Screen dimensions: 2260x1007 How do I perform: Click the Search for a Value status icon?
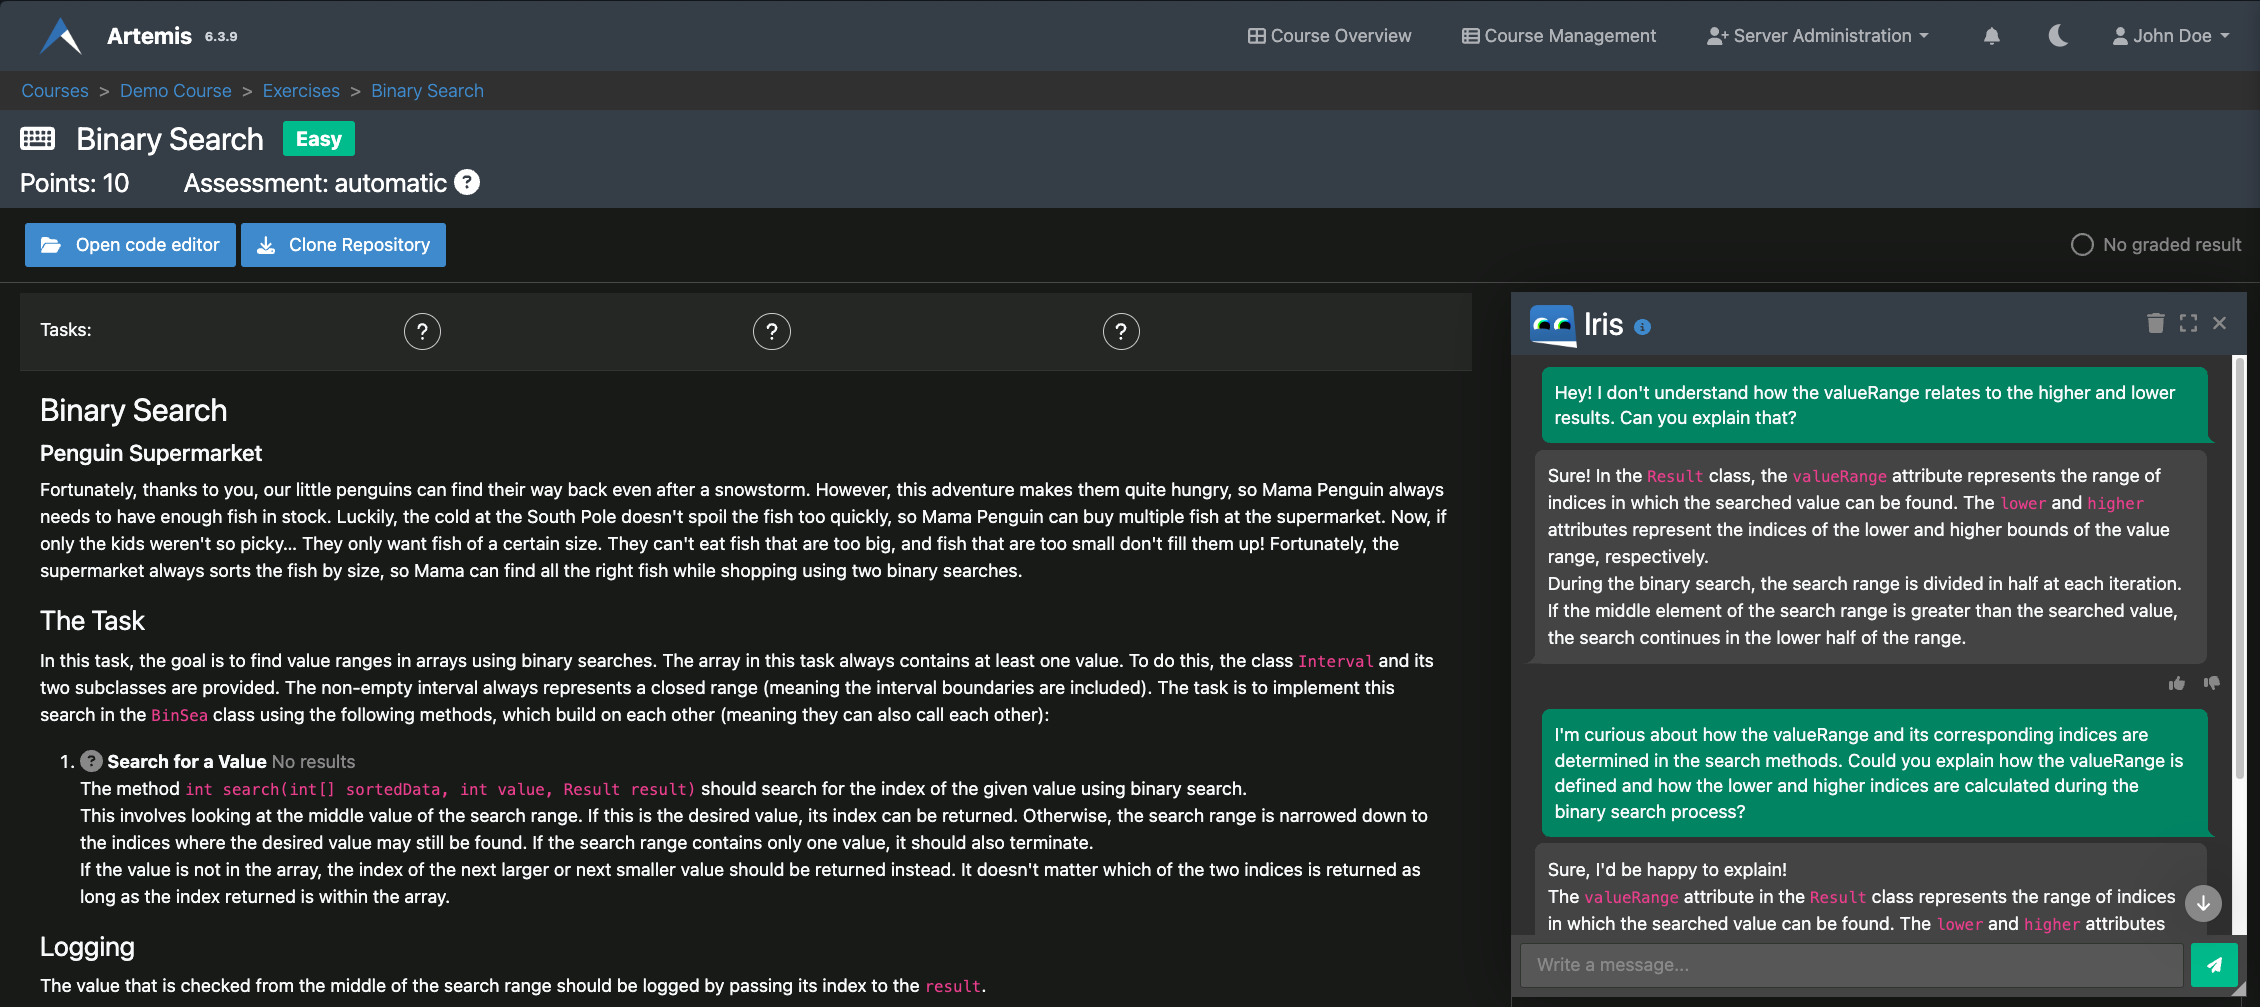click(x=91, y=761)
